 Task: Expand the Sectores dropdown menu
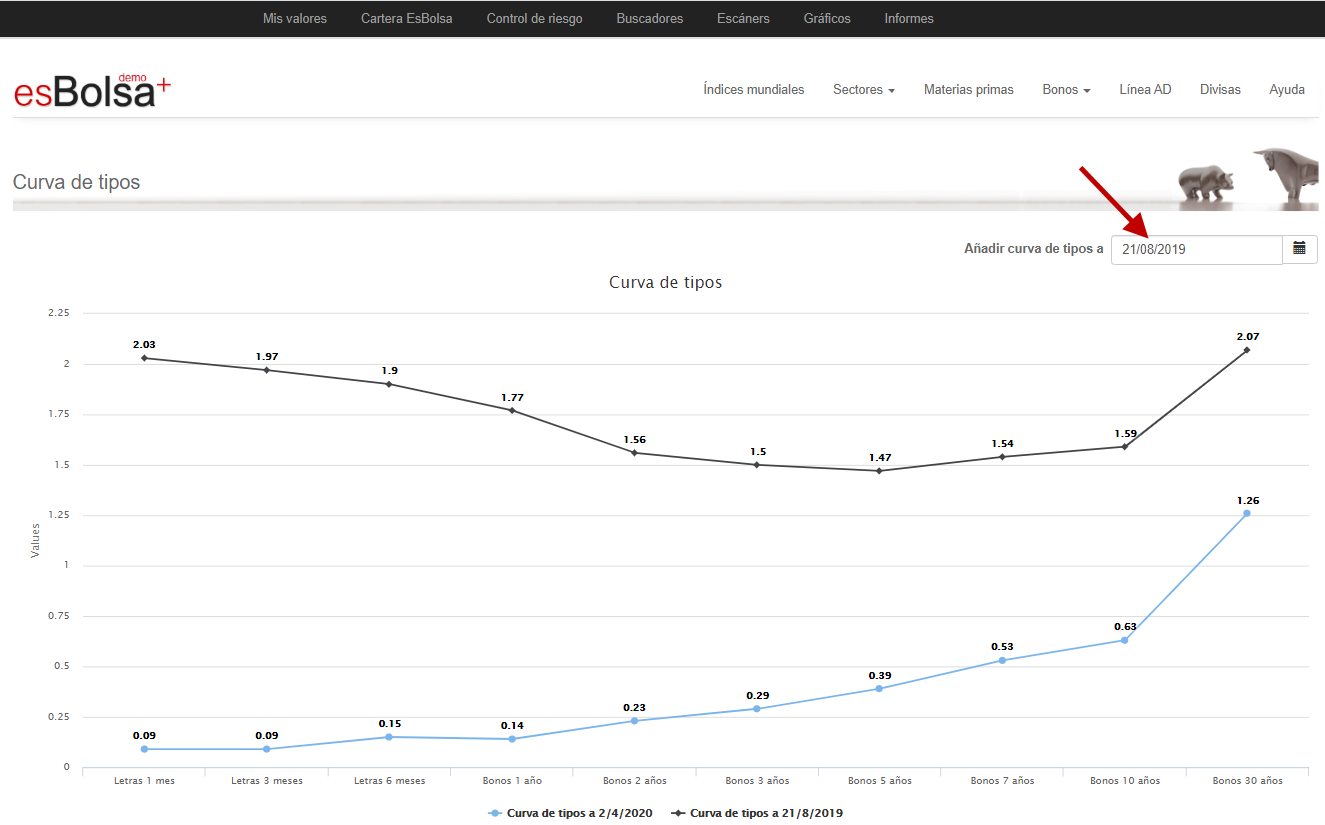pos(863,90)
